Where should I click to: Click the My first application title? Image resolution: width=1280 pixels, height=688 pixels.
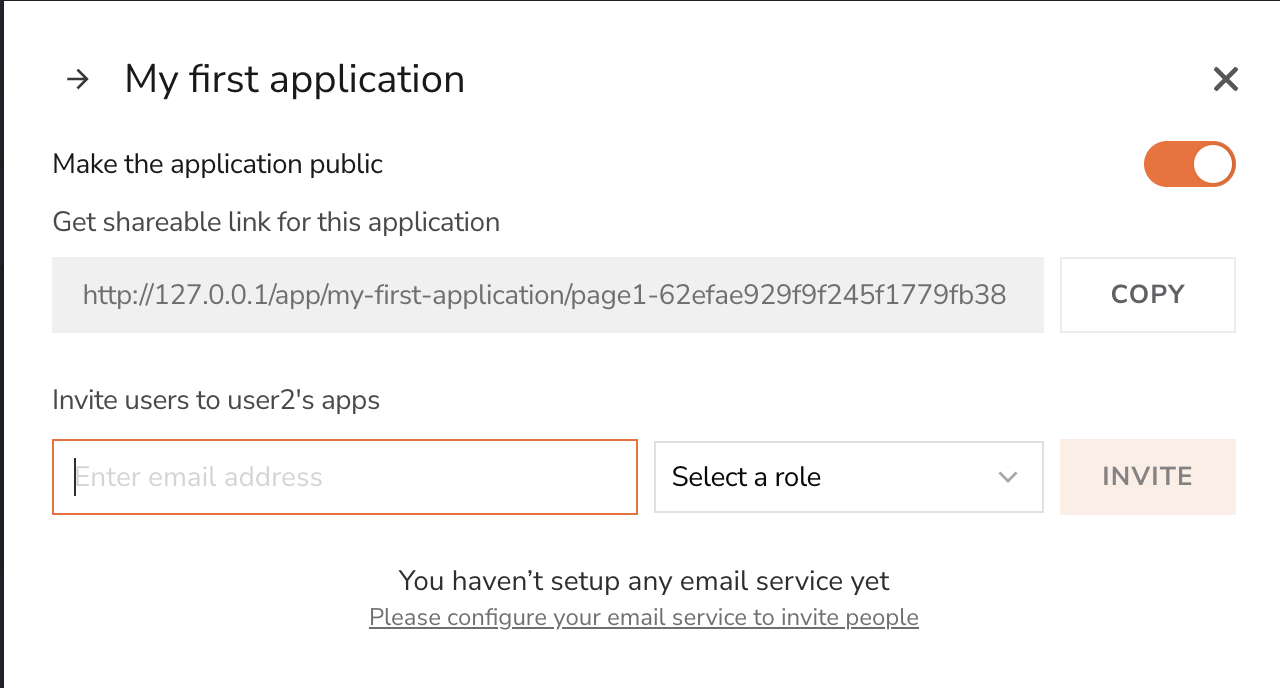[x=294, y=80]
